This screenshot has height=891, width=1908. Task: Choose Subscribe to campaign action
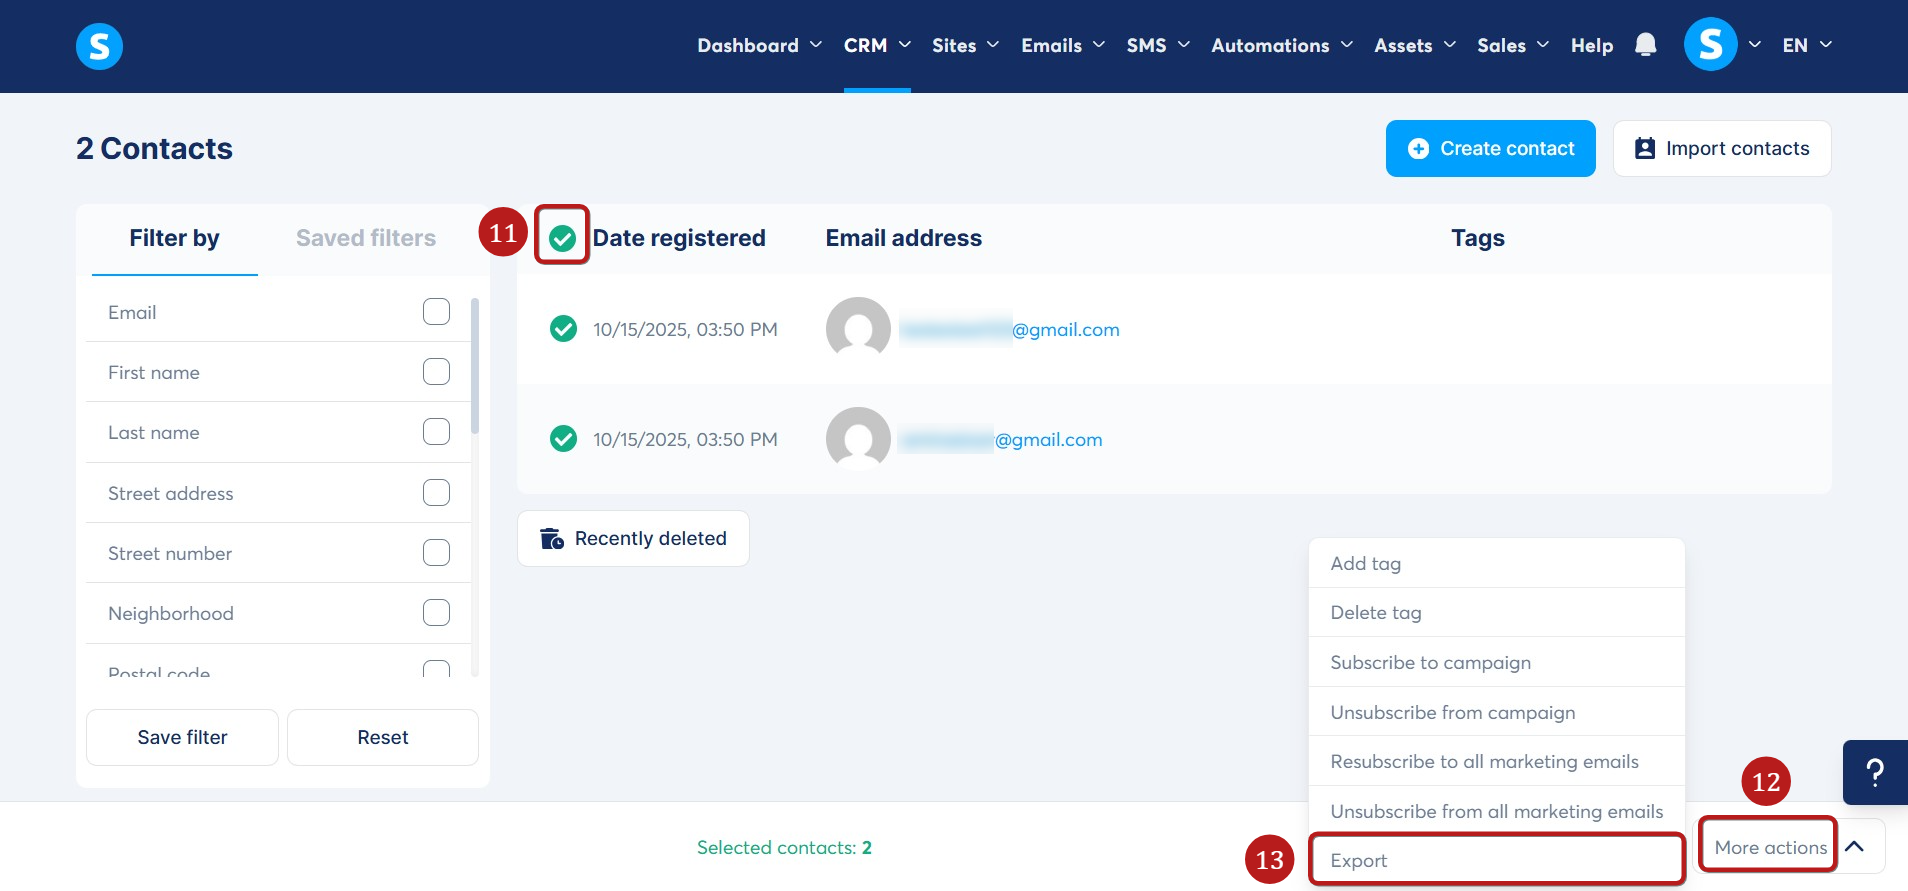coord(1496,662)
